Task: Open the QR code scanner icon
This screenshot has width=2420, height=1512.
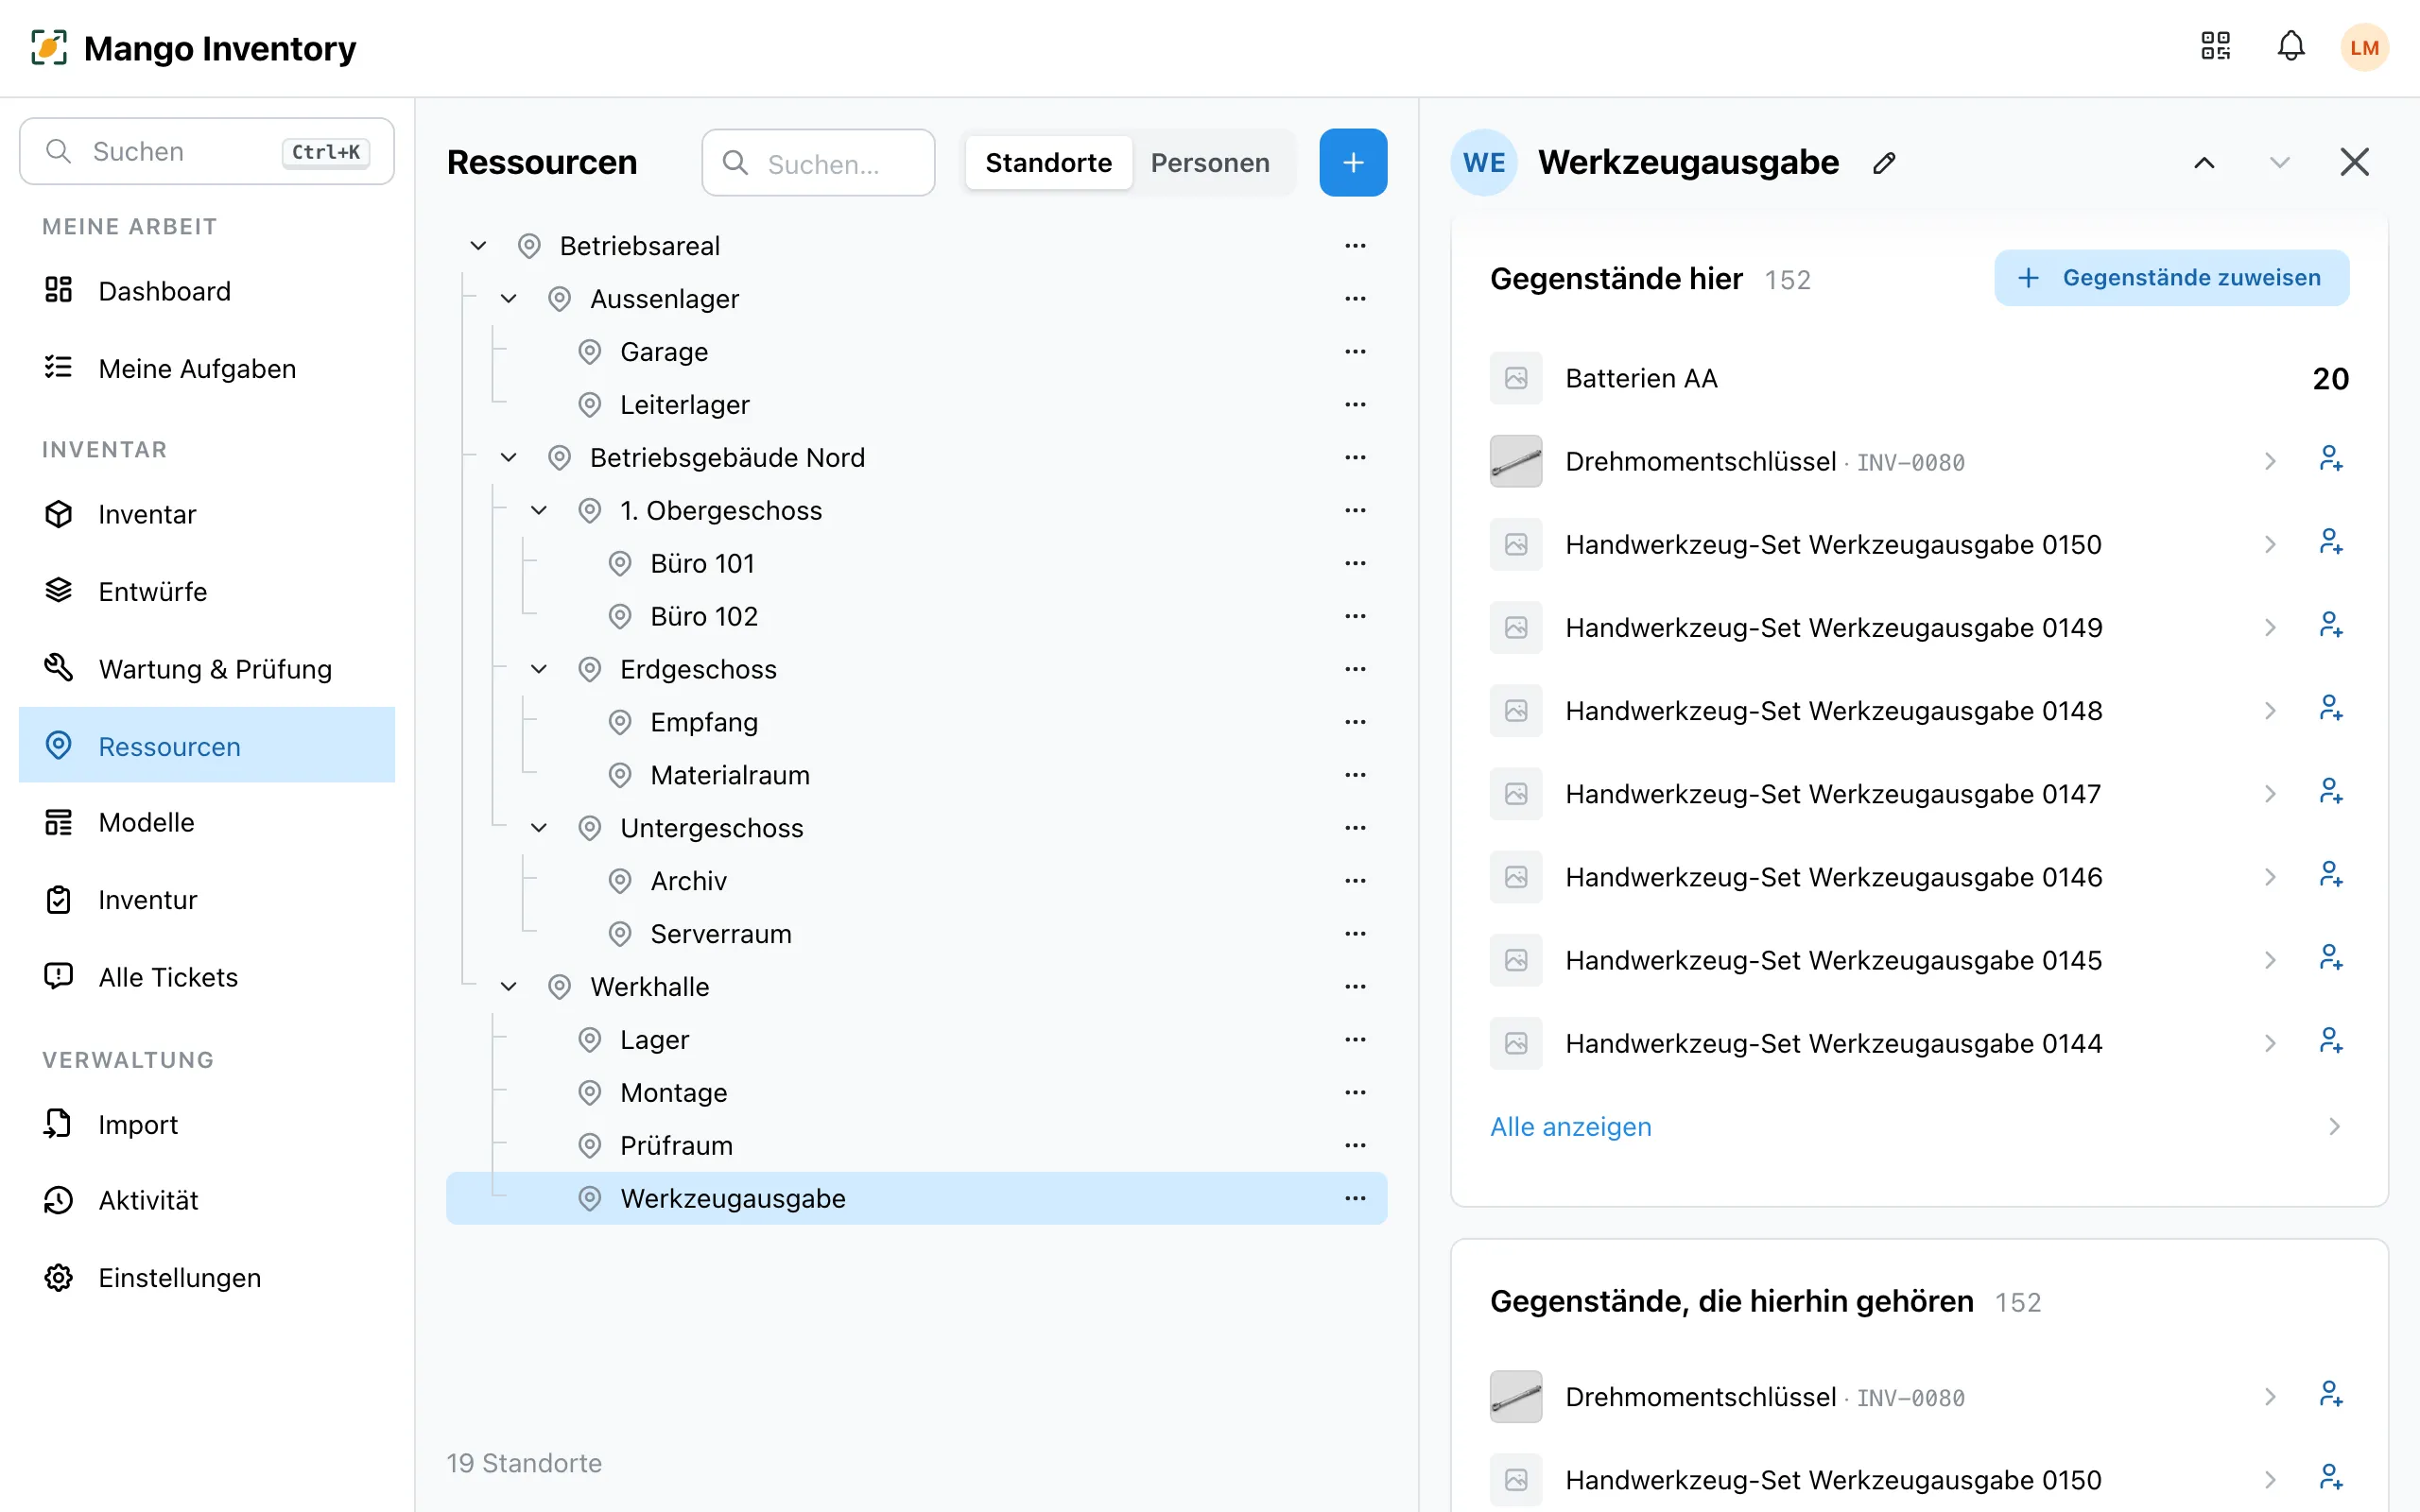Action: click(x=2215, y=46)
